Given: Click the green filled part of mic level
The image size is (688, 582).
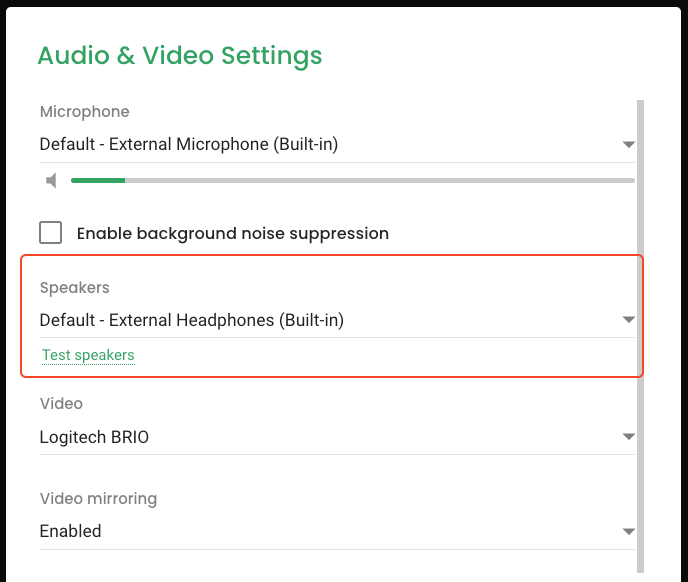Looking at the screenshot, I should (97, 181).
